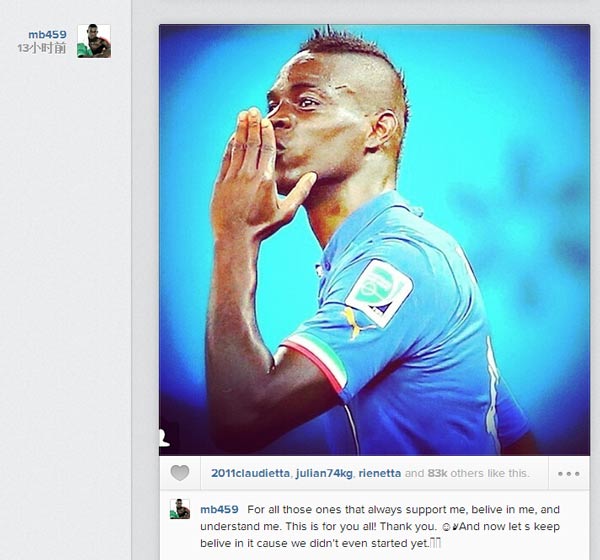
Task: Click smiley emoji after Thank you
Action: pos(446,527)
